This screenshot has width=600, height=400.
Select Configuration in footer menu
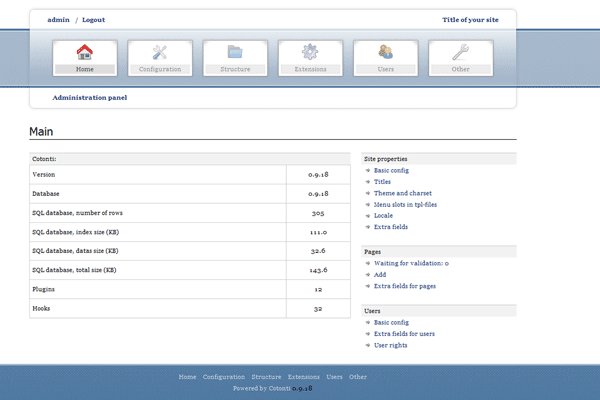tap(224, 377)
